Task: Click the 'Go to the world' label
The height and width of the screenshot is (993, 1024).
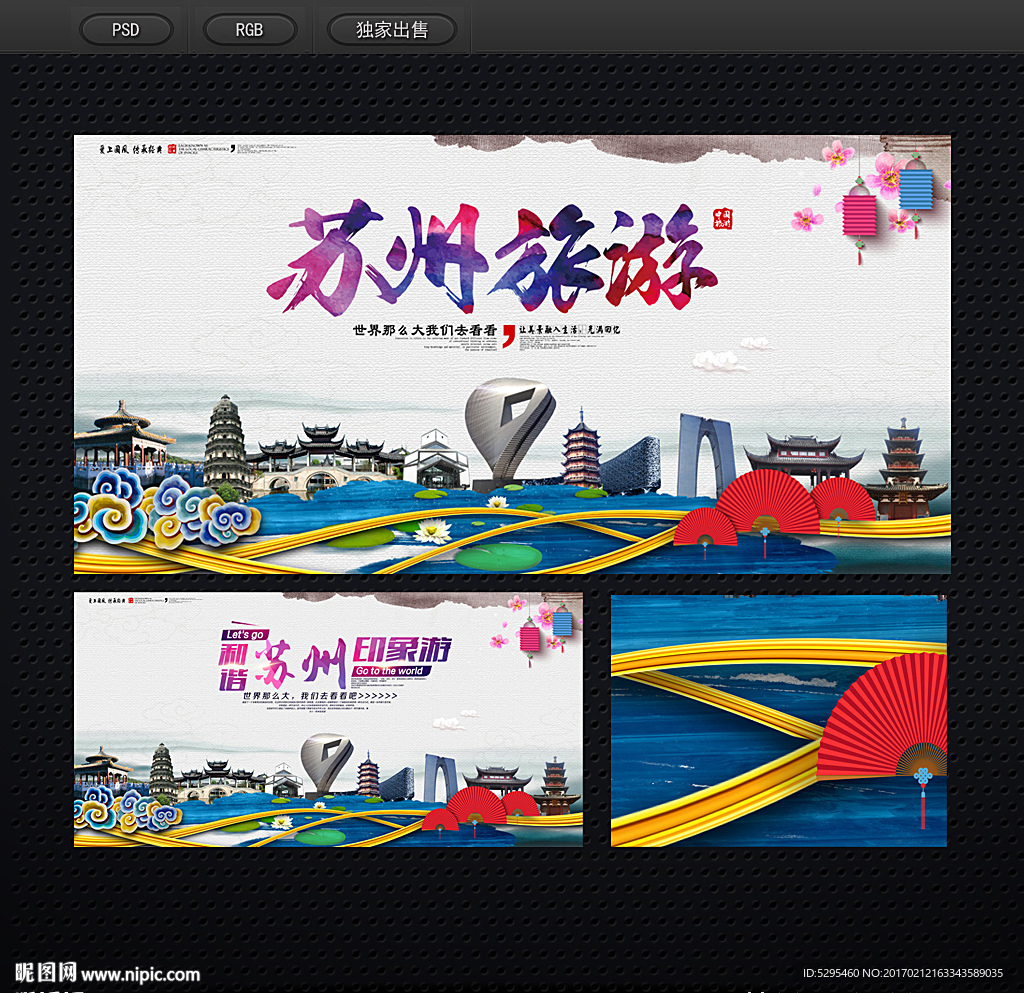Action: tap(390, 671)
